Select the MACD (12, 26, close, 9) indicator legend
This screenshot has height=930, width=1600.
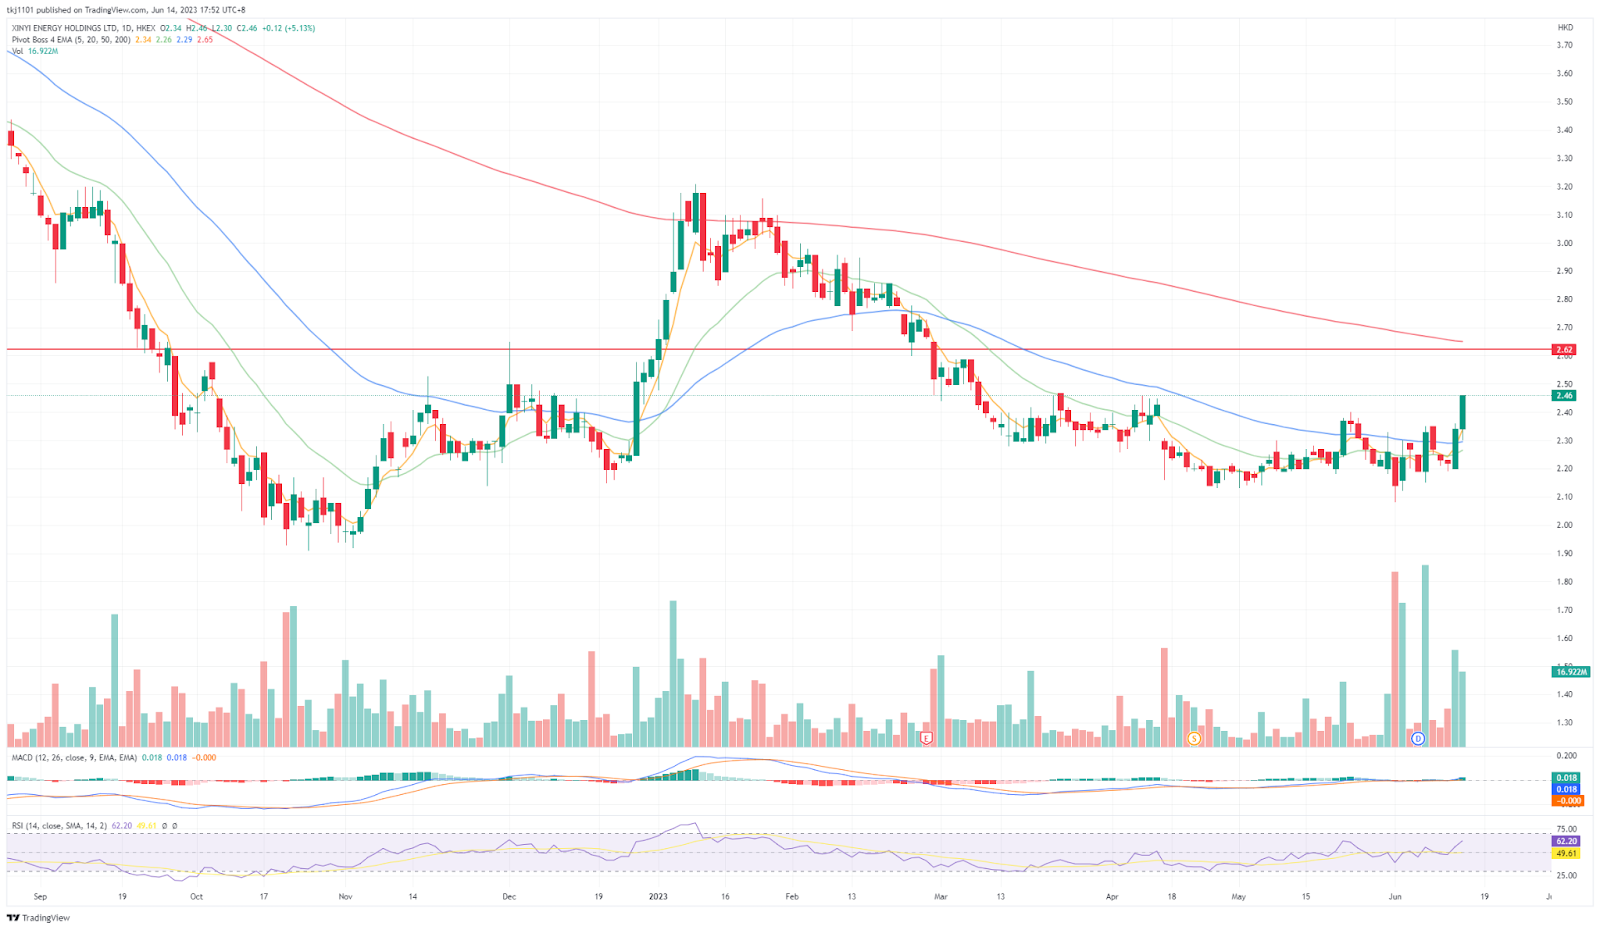pyautogui.click(x=74, y=758)
